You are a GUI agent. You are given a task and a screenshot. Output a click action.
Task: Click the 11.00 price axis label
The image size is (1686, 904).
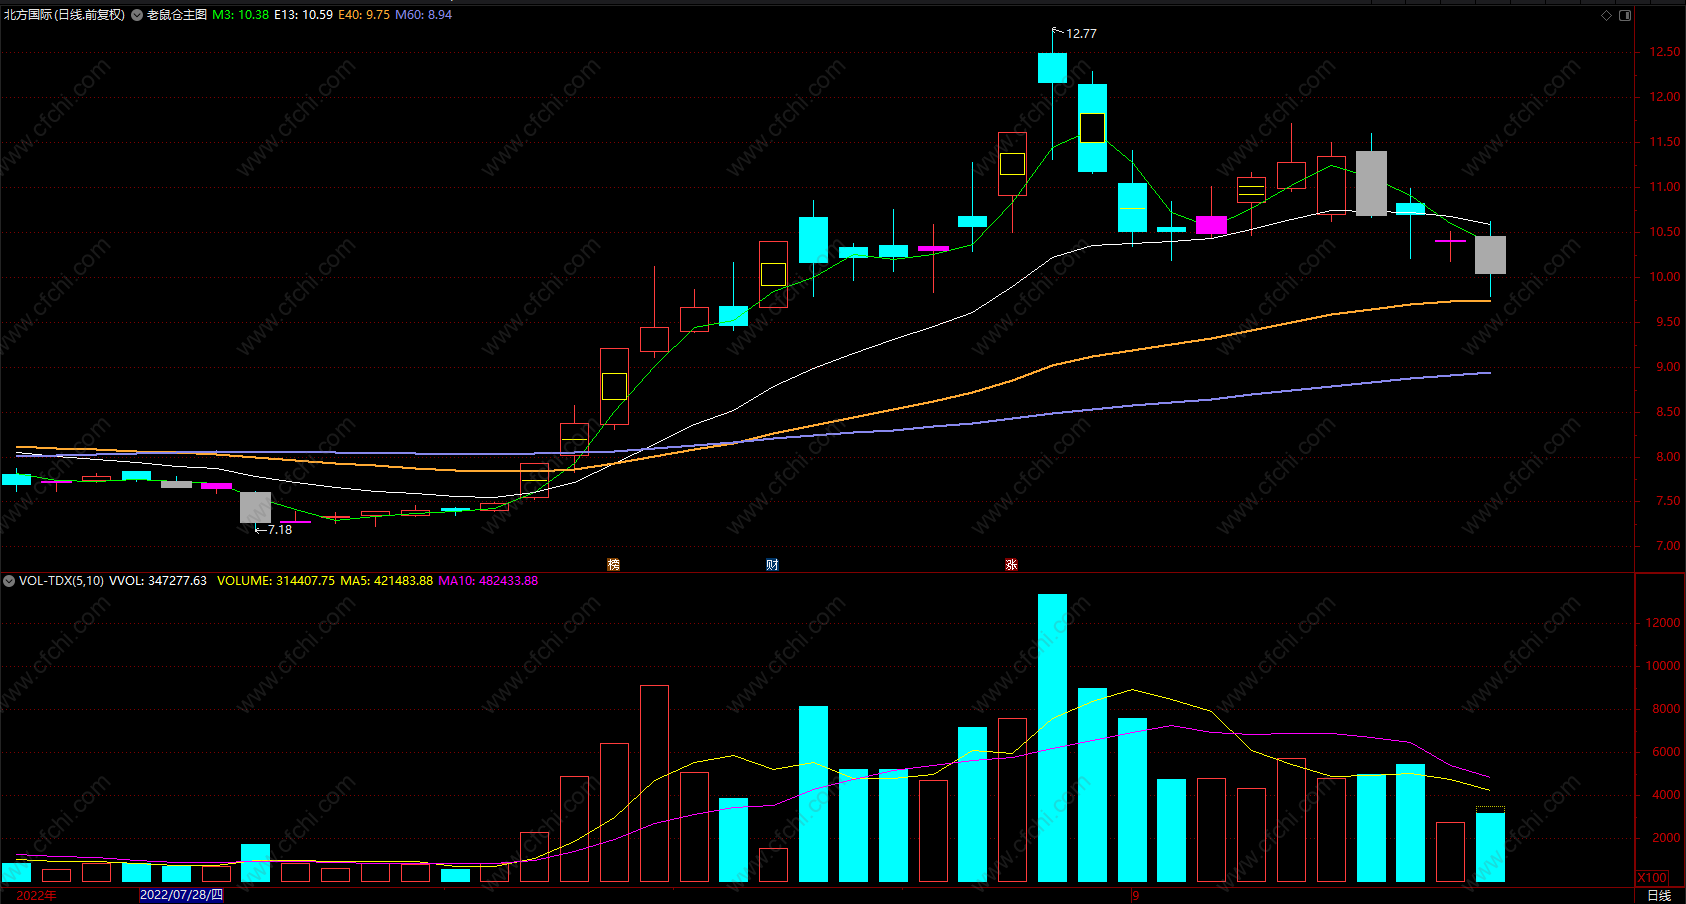click(x=1665, y=187)
